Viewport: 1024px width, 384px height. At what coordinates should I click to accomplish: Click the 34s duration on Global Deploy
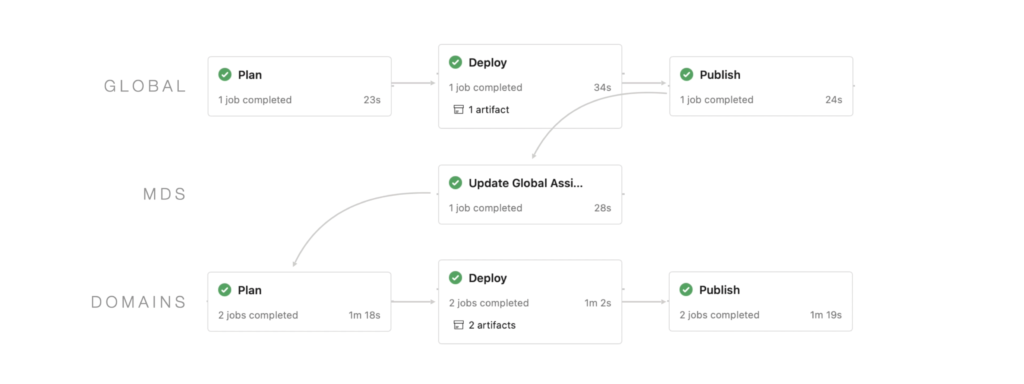coord(603,88)
